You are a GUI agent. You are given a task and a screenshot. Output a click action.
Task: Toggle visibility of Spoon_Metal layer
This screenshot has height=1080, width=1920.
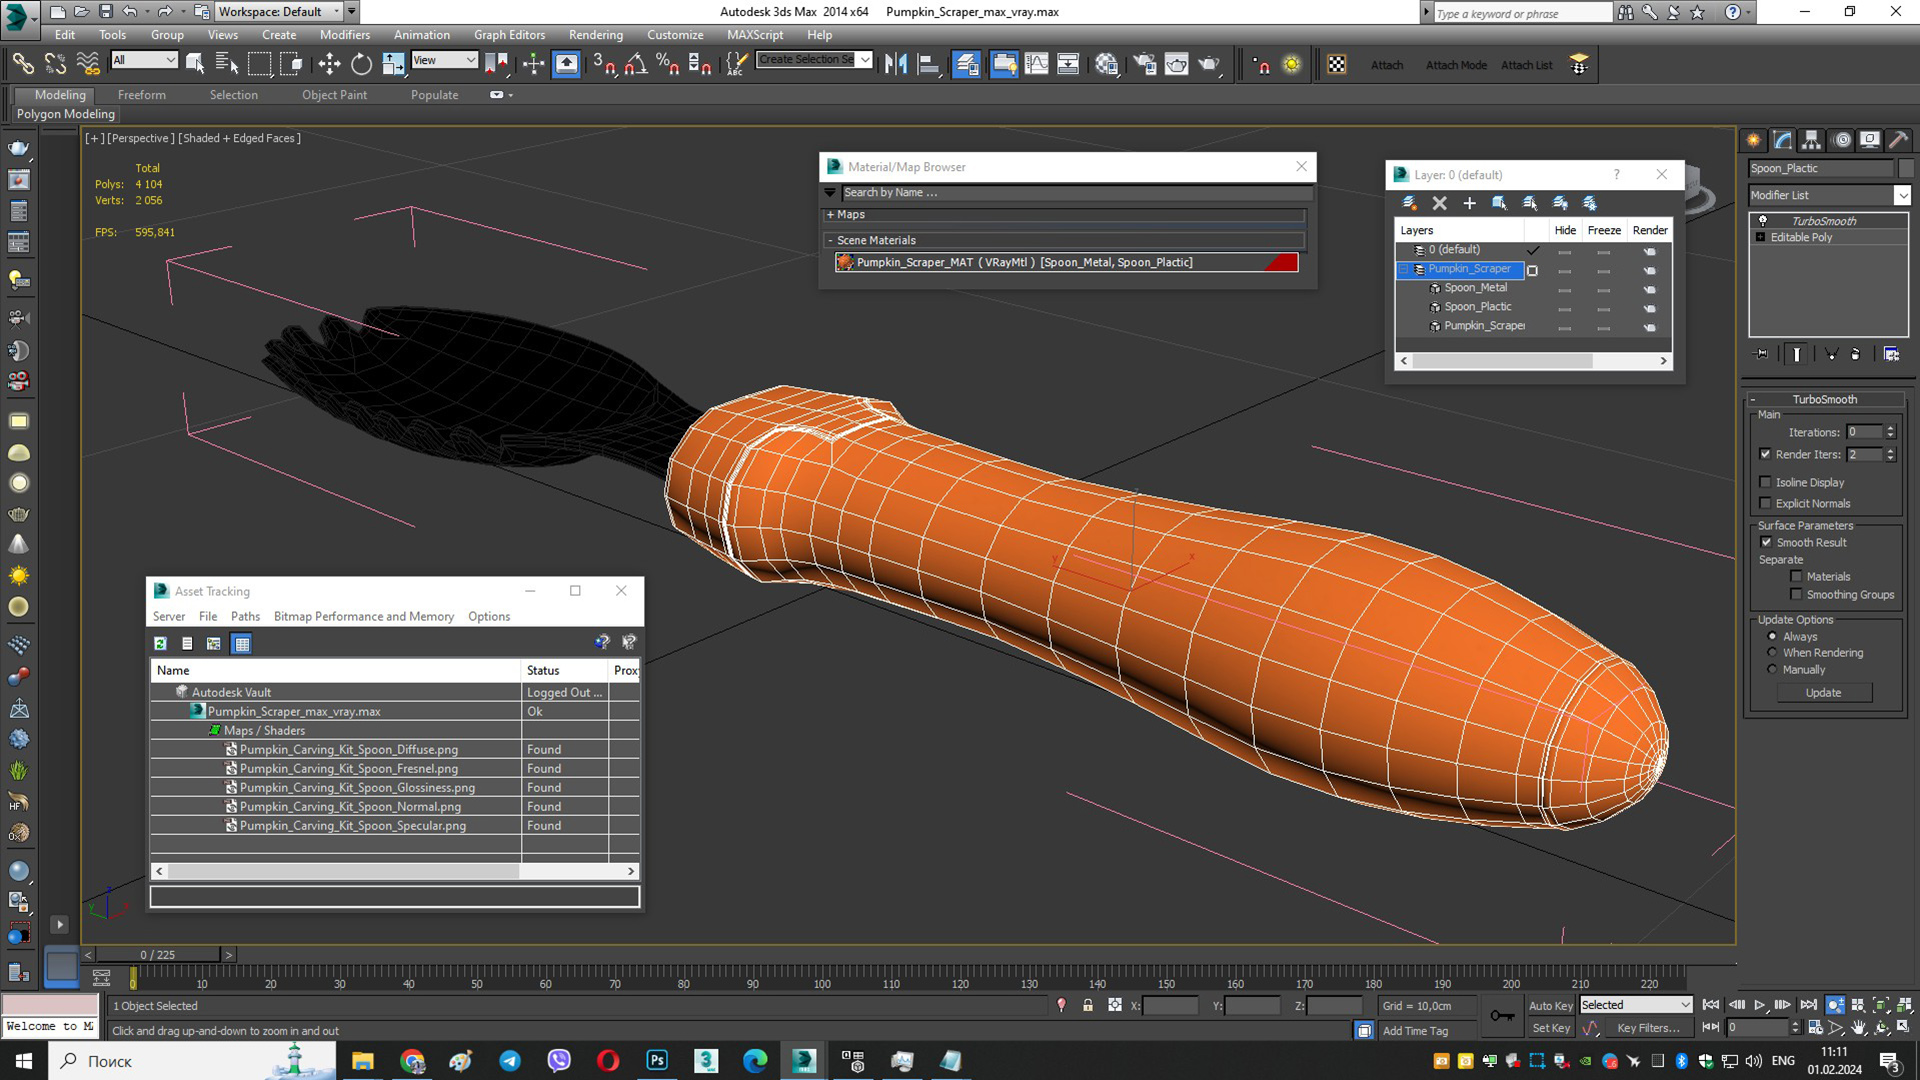click(1564, 287)
